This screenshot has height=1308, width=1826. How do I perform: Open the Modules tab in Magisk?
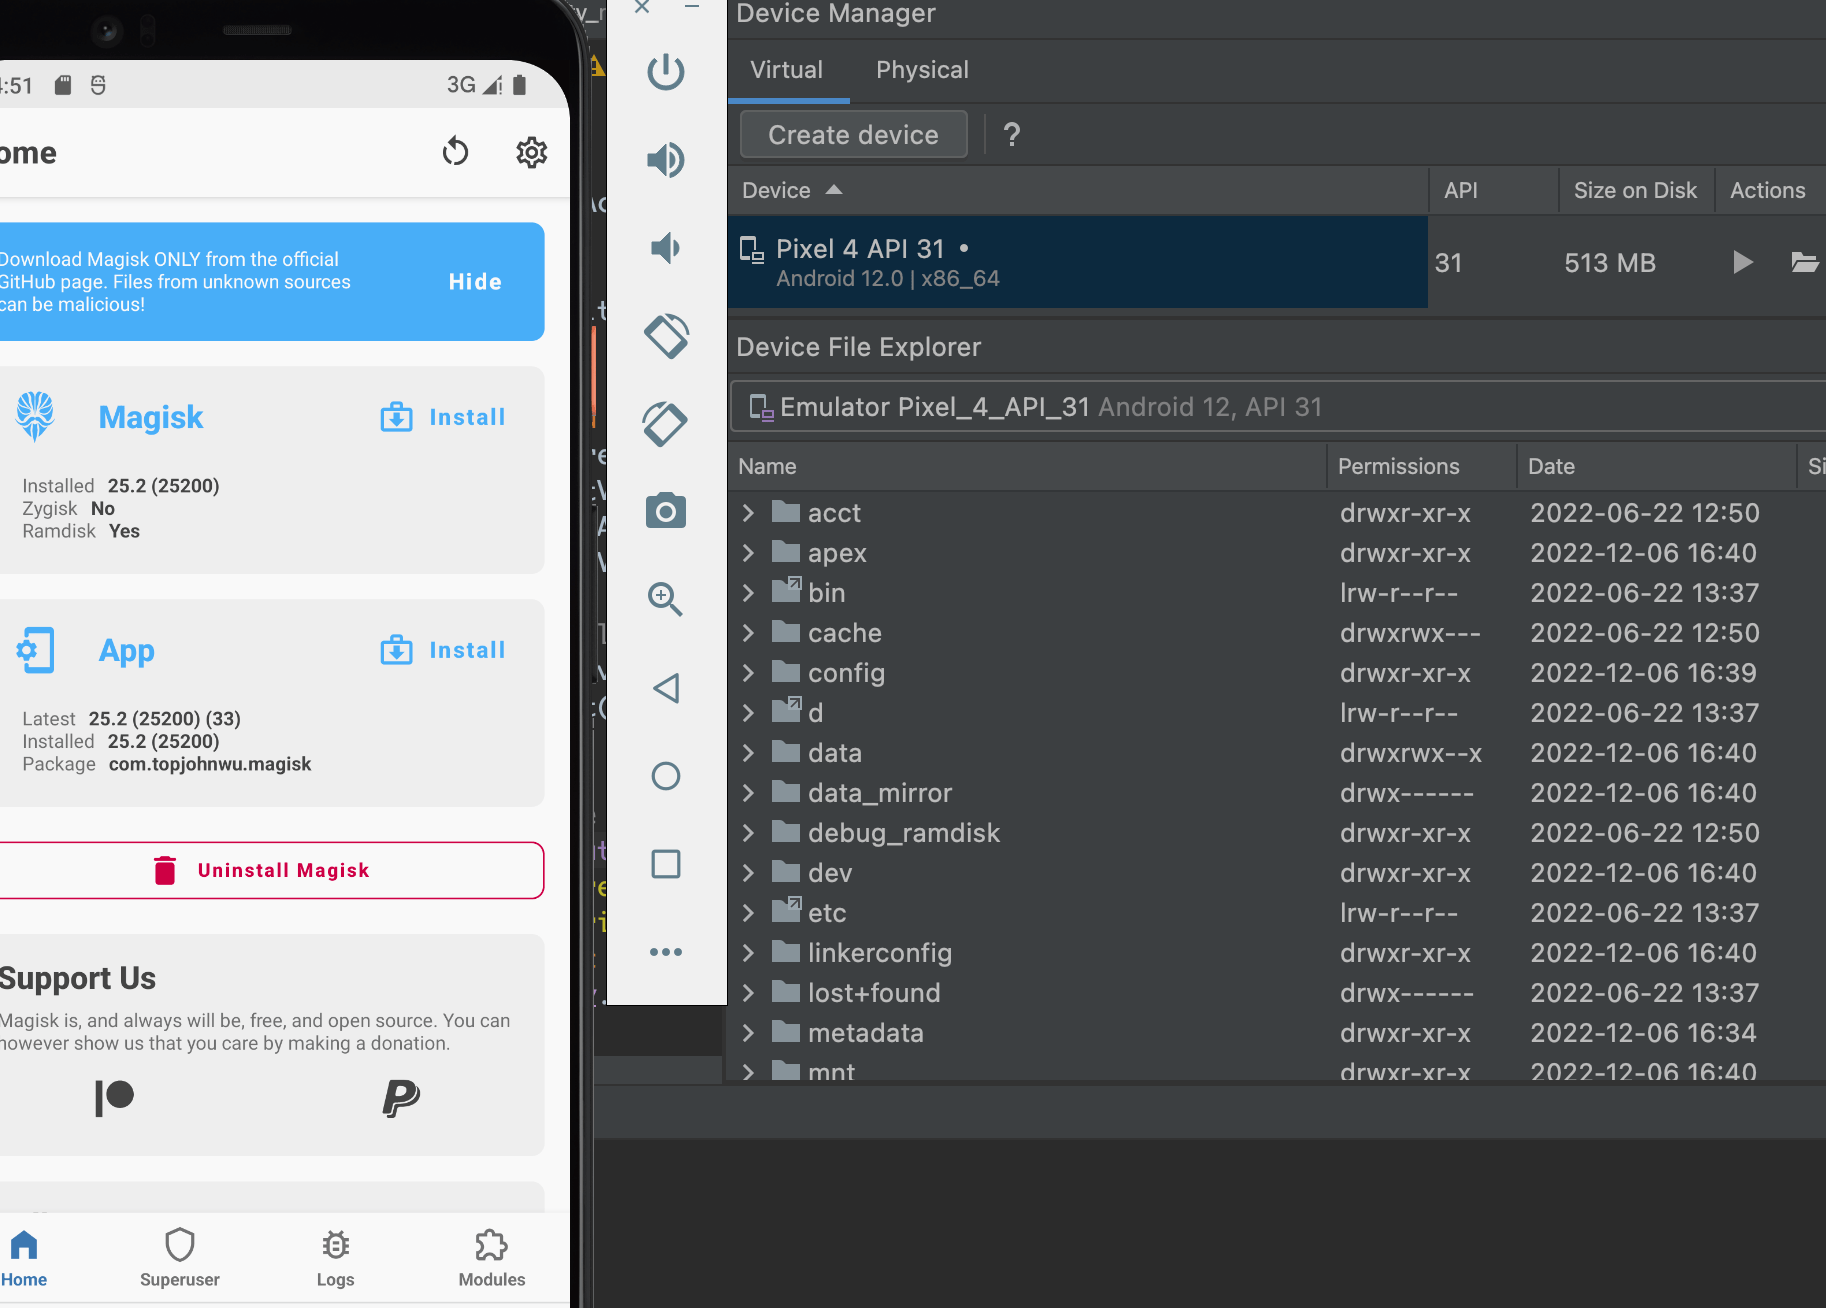(492, 1258)
